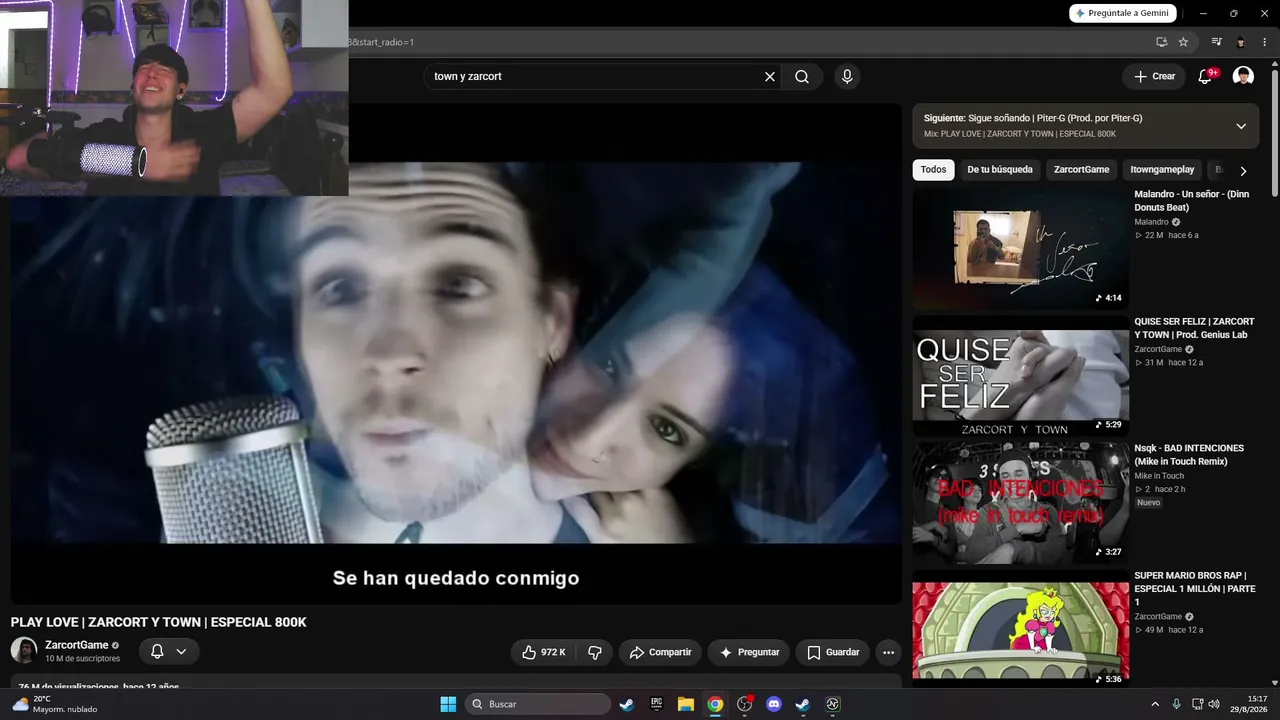Switch to Chrome in the taskbar

[715, 704]
